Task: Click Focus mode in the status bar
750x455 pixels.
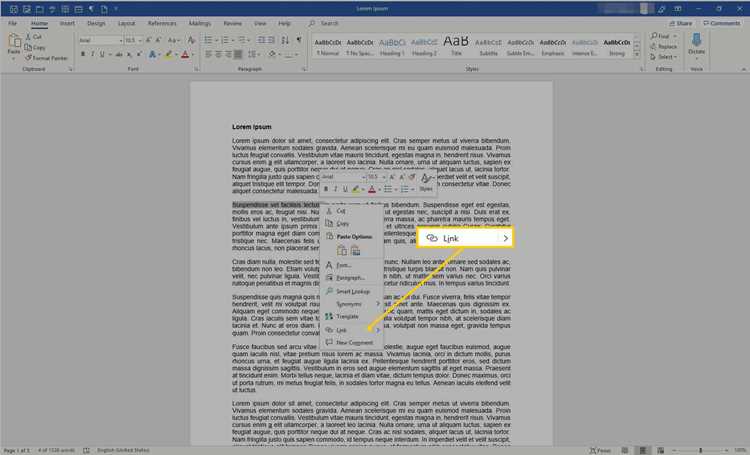Action: pos(600,450)
